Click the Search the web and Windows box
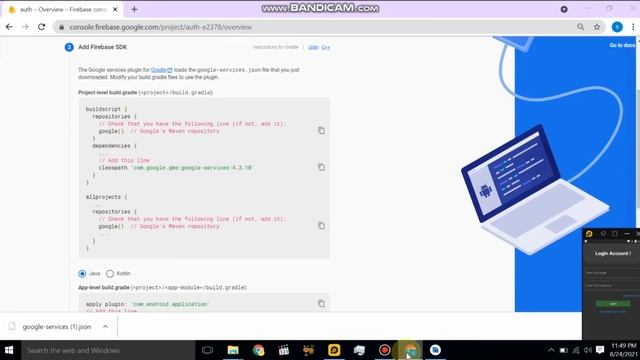Screen dimensions: 640x360 [108, 350]
